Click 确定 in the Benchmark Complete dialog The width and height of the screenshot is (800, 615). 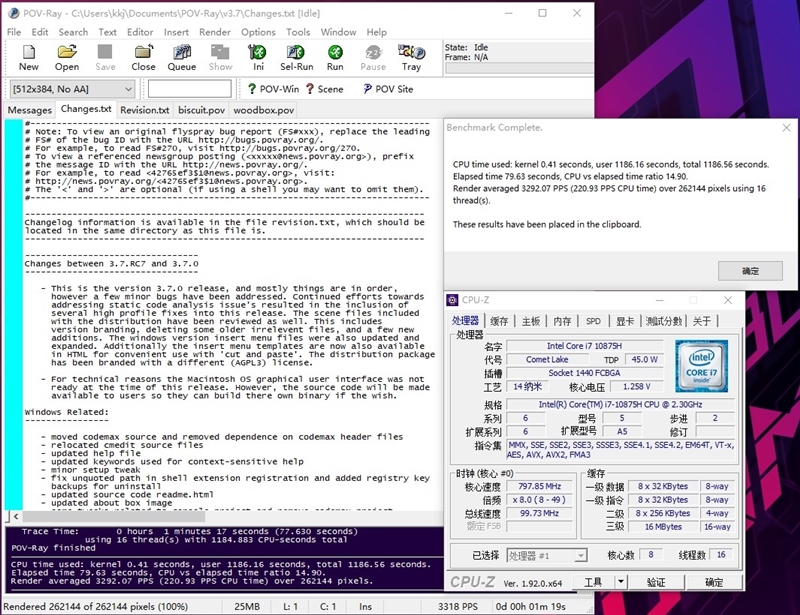click(x=751, y=270)
